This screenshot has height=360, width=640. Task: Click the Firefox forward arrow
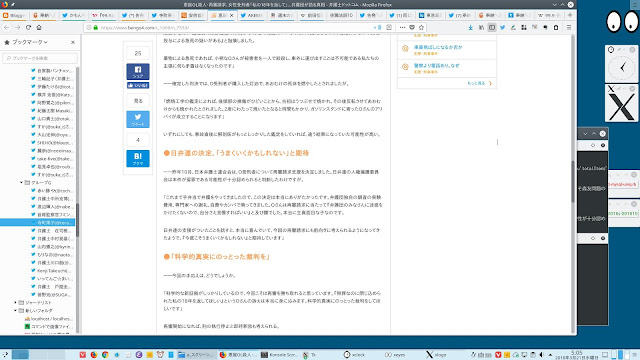tap(18, 27)
